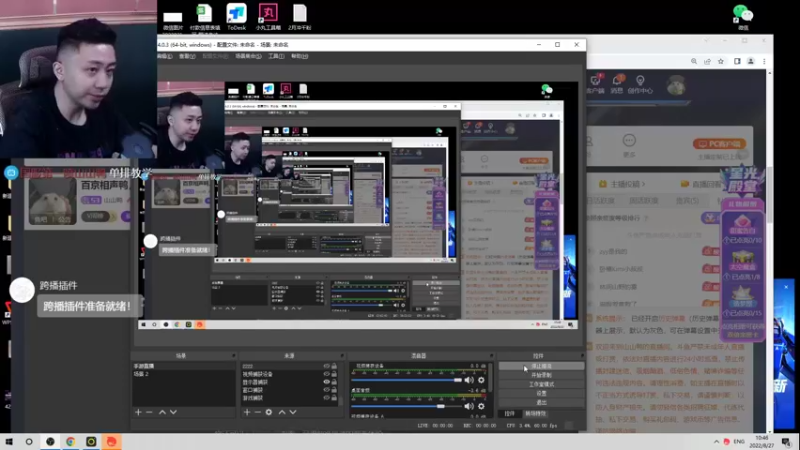Move source down in sources list
Screen dimensions: 800x450
point(293,412)
